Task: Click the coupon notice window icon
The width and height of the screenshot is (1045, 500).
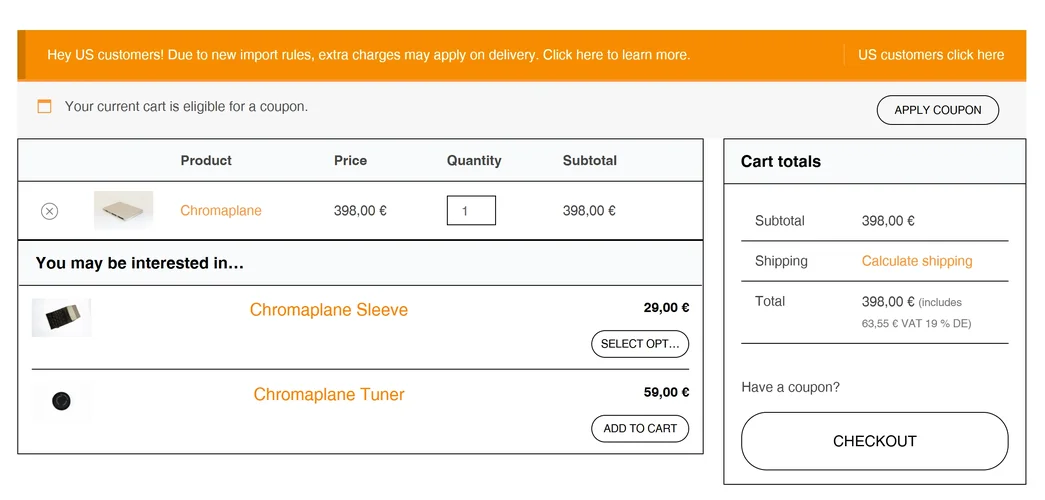Action: [x=44, y=106]
